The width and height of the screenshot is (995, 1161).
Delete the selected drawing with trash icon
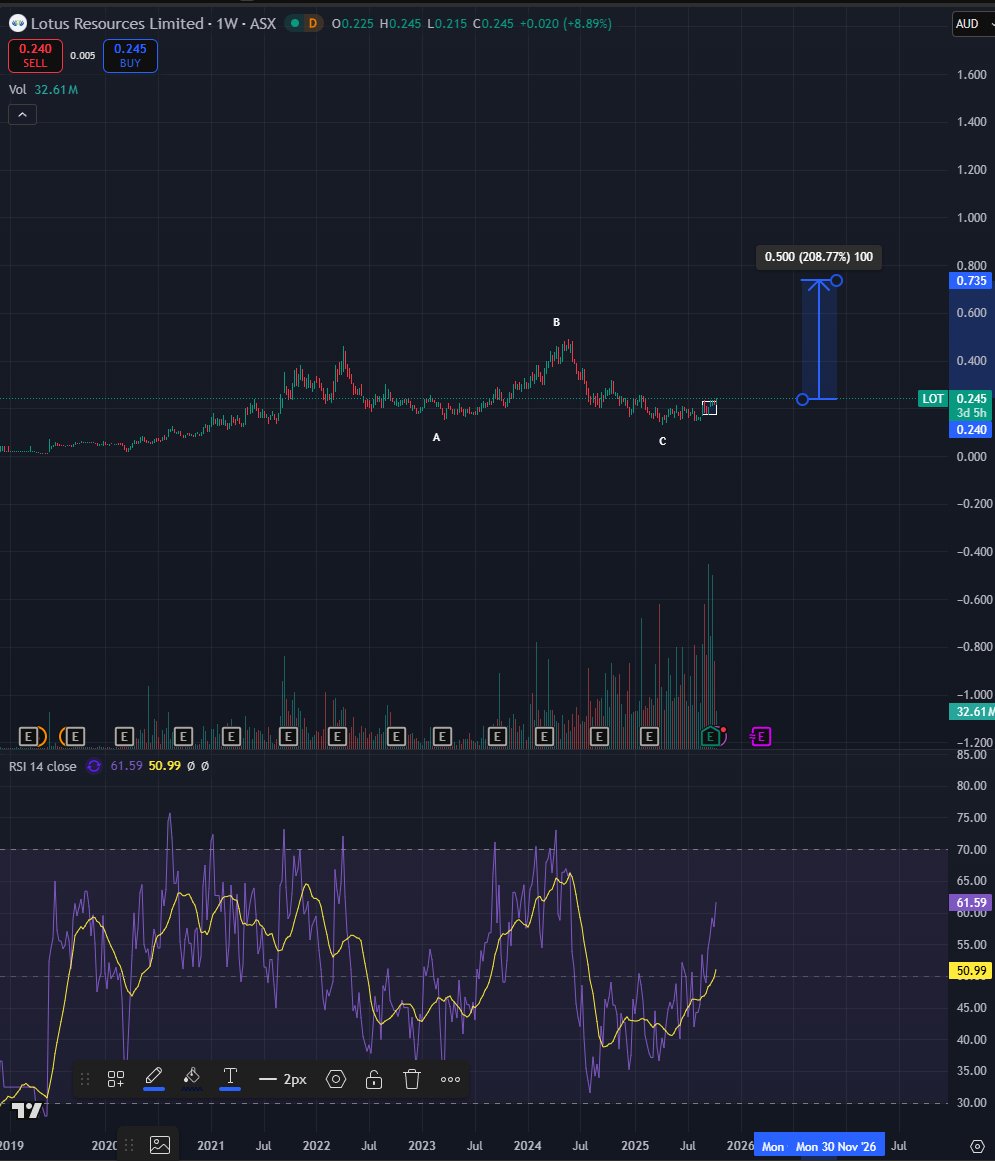412,1079
